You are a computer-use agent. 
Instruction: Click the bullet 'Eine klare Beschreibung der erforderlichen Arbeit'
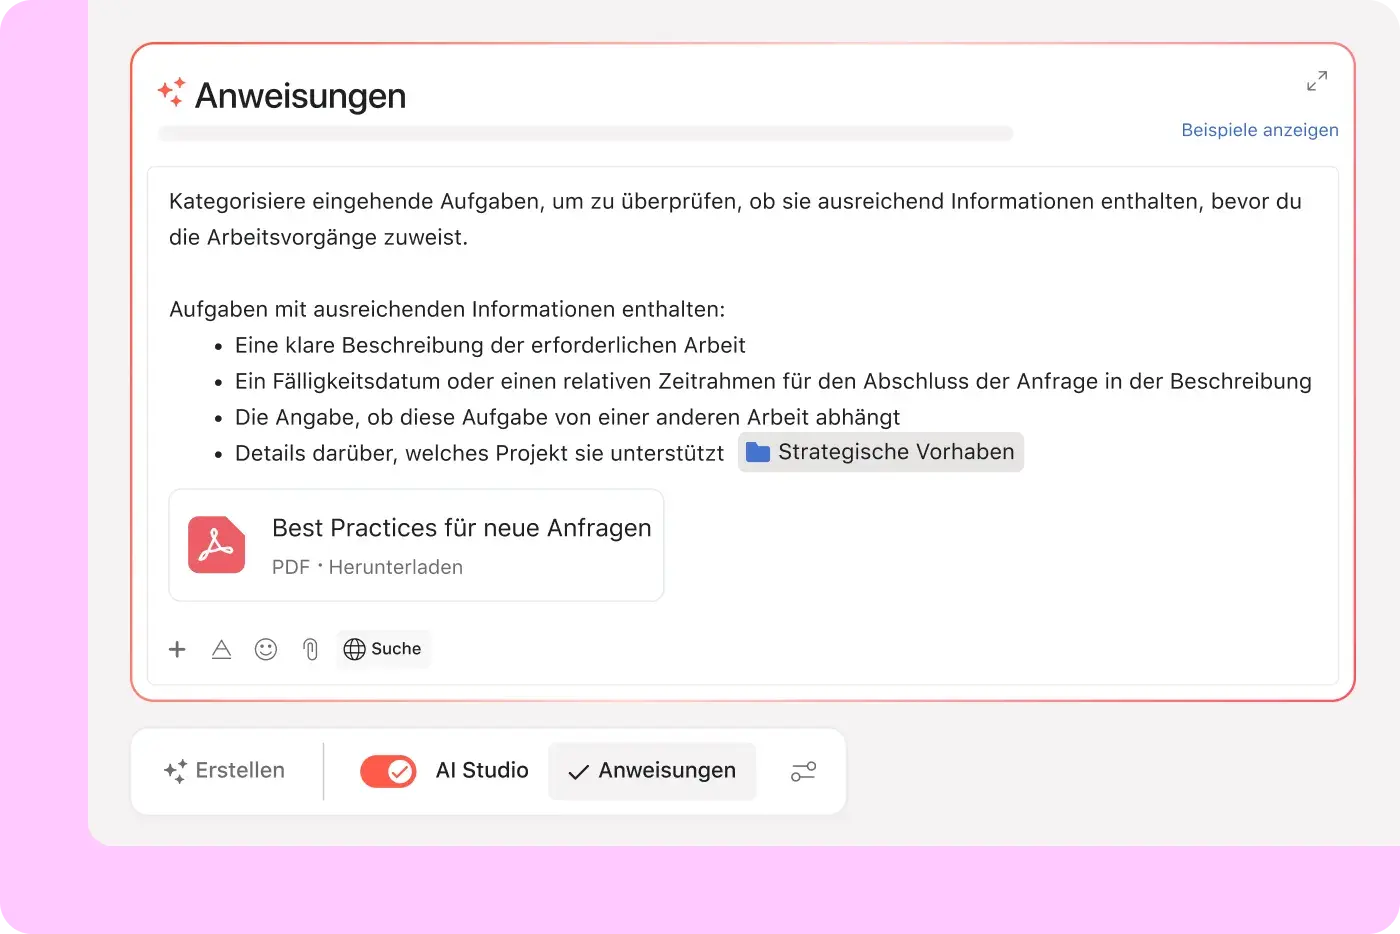(490, 345)
